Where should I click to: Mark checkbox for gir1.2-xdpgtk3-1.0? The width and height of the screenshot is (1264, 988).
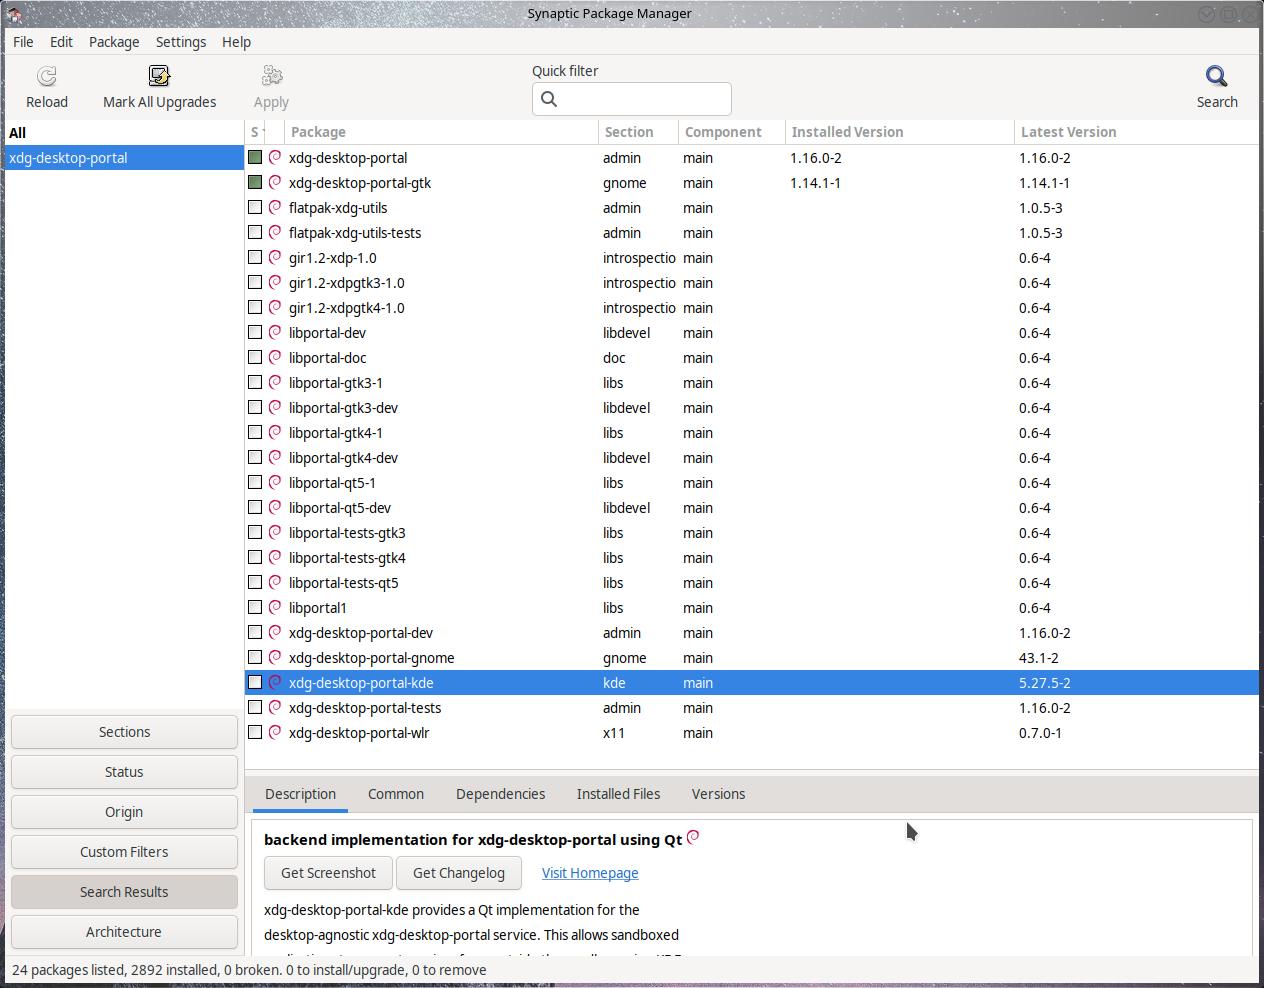point(255,283)
